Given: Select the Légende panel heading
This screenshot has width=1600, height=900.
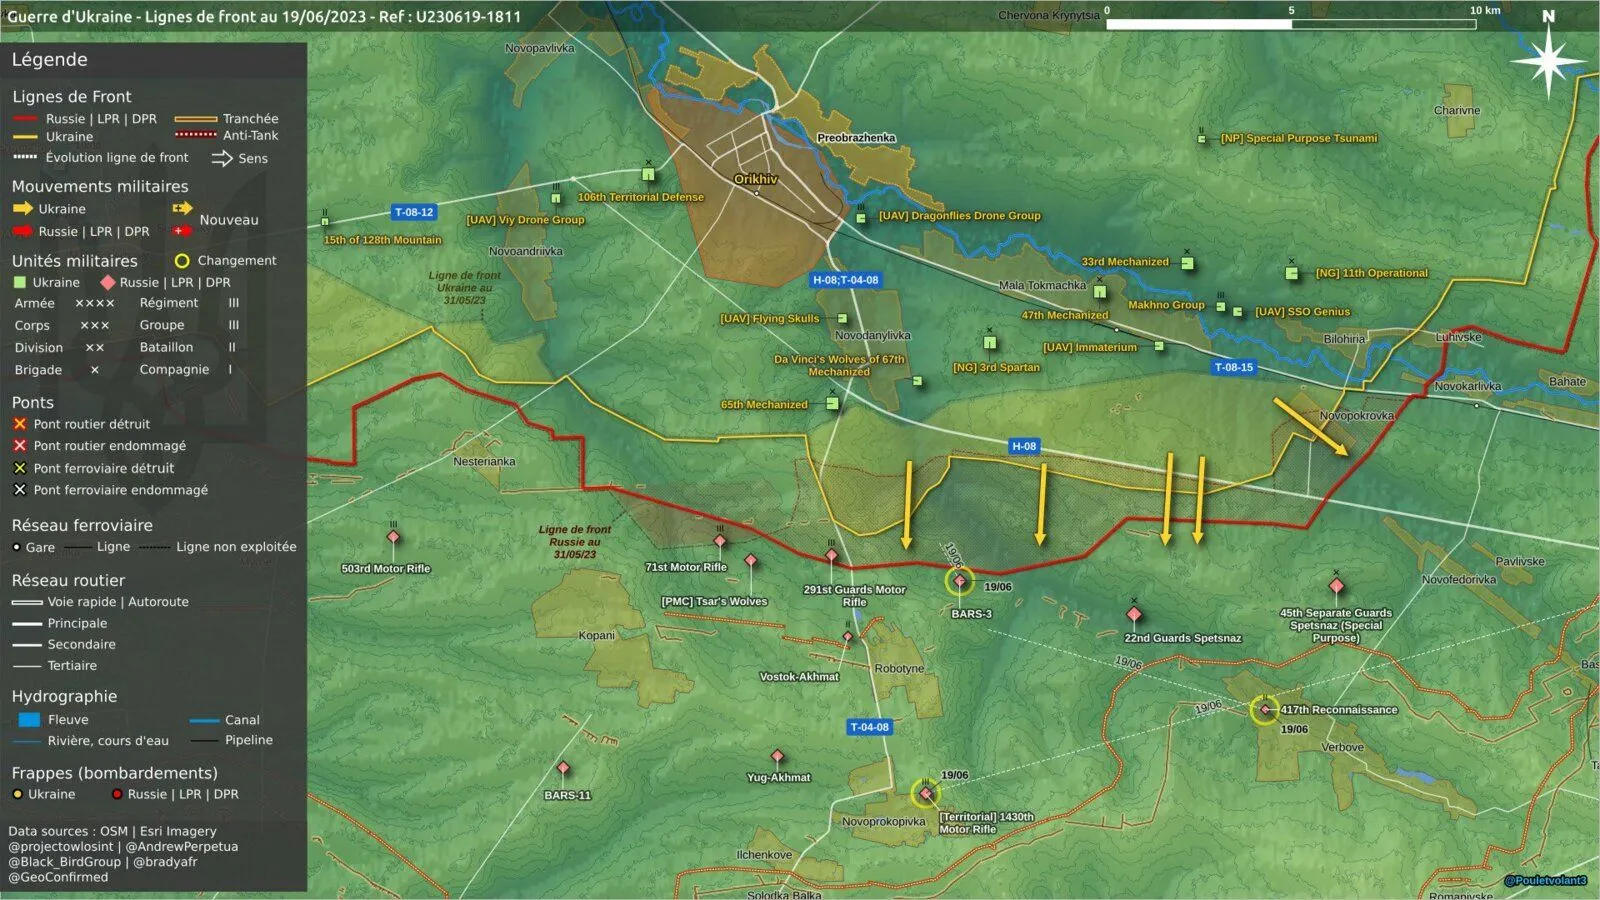Looking at the screenshot, I should (x=49, y=60).
